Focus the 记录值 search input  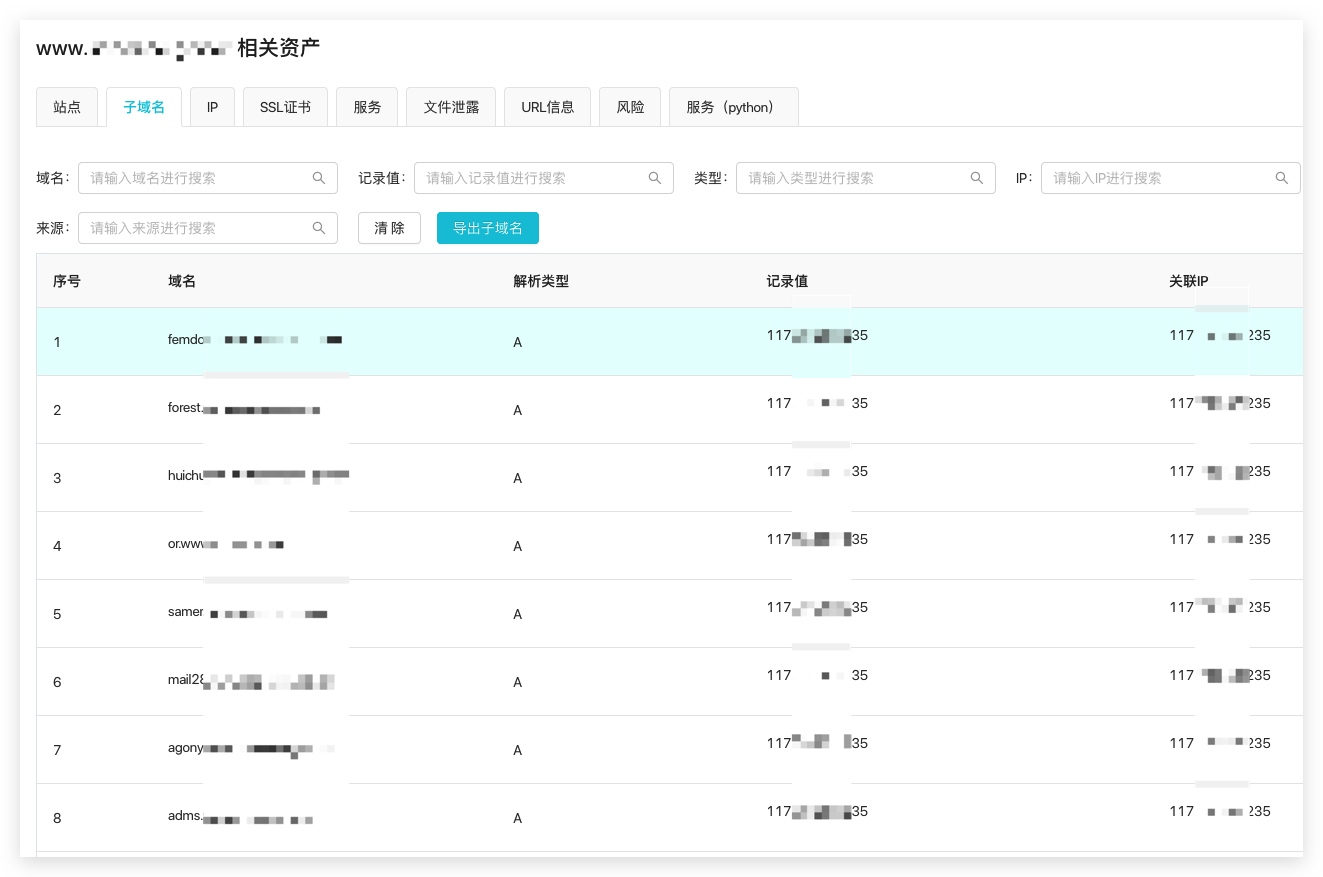coord(544,178)
